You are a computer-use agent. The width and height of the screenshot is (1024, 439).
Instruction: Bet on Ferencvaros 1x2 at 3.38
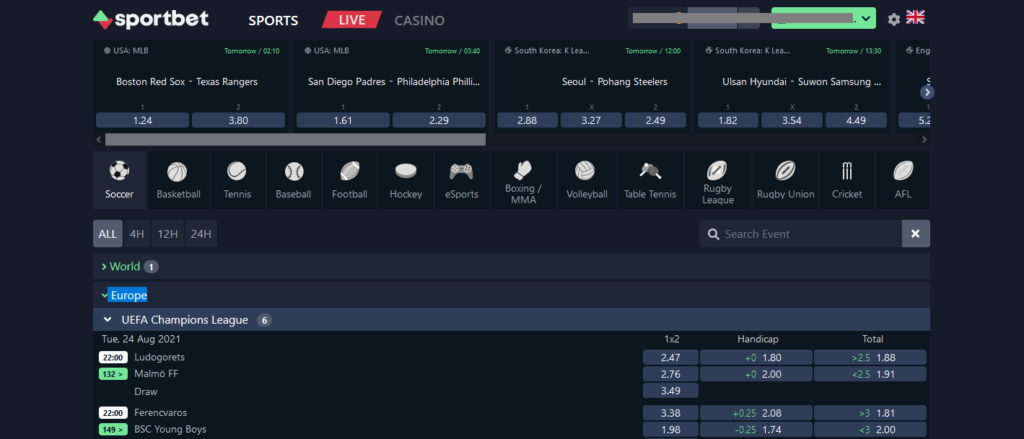pos(671,413)
